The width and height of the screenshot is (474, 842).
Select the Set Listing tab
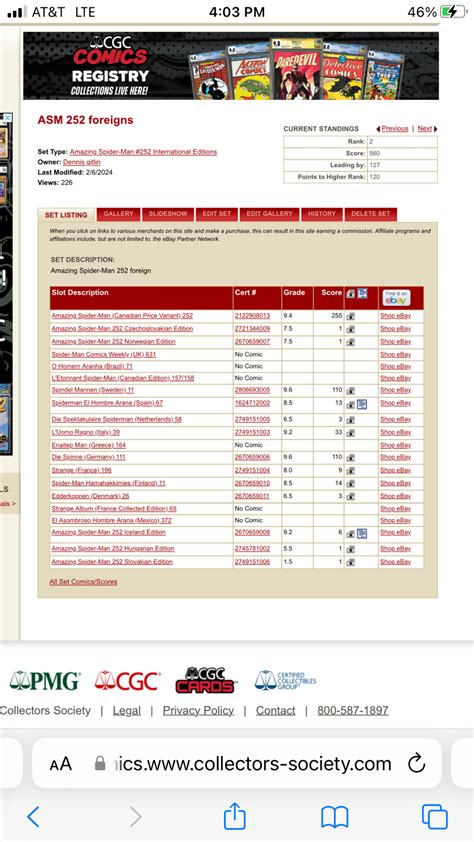pos(66,215)
